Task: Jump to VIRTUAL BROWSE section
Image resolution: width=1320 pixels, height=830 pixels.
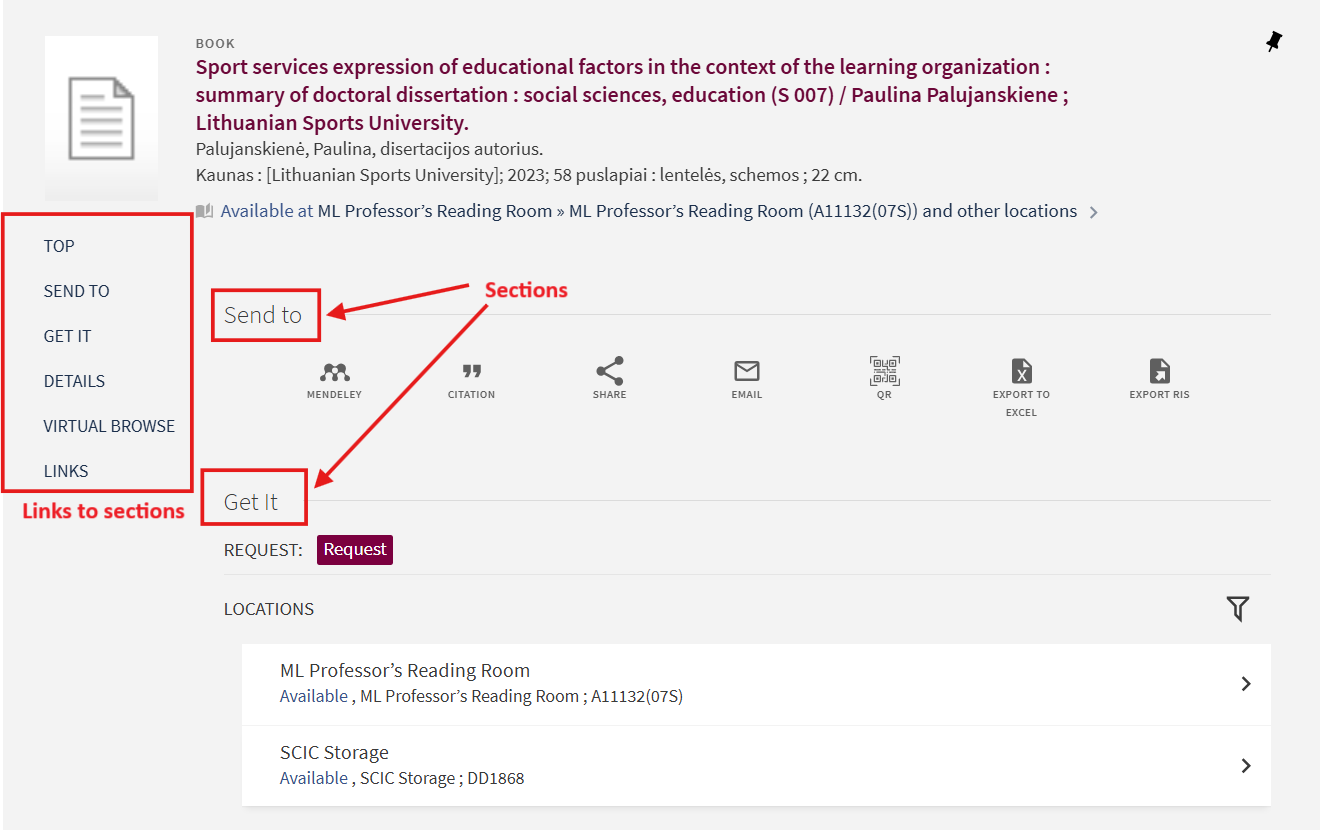Action: pyautogui.click(x=109, y=426)
